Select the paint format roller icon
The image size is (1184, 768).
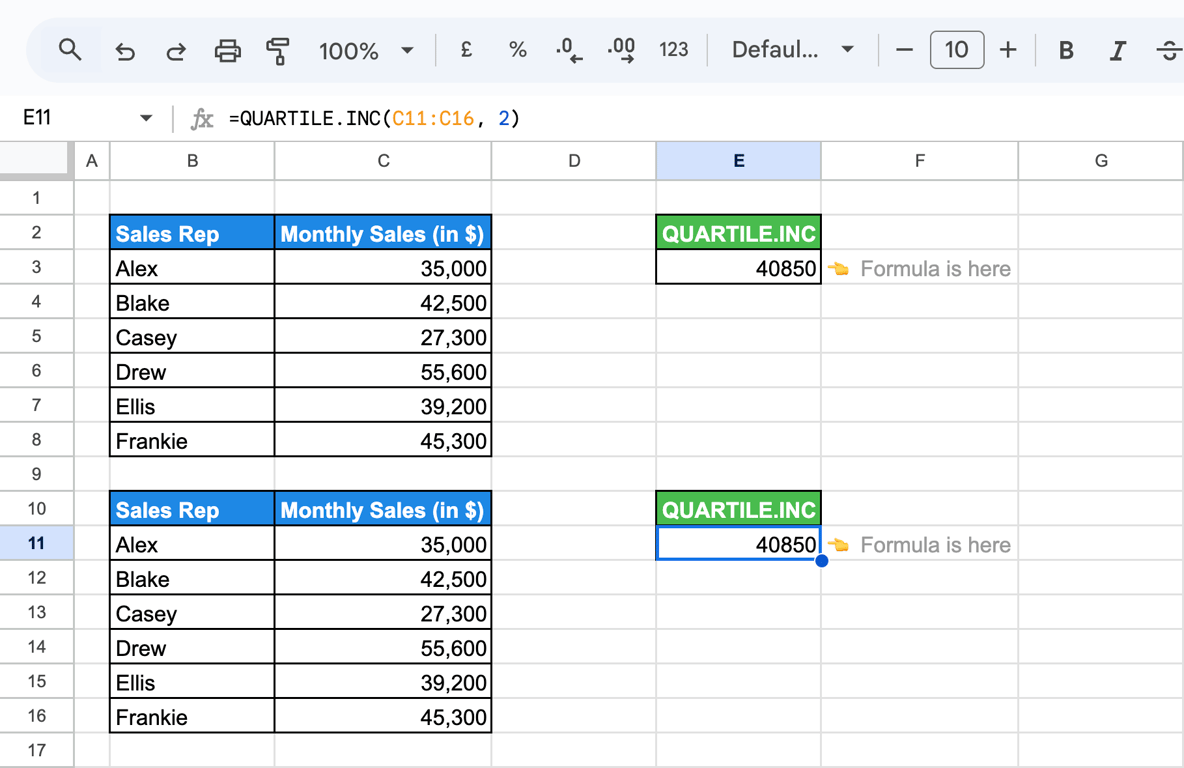click(278, 51)
